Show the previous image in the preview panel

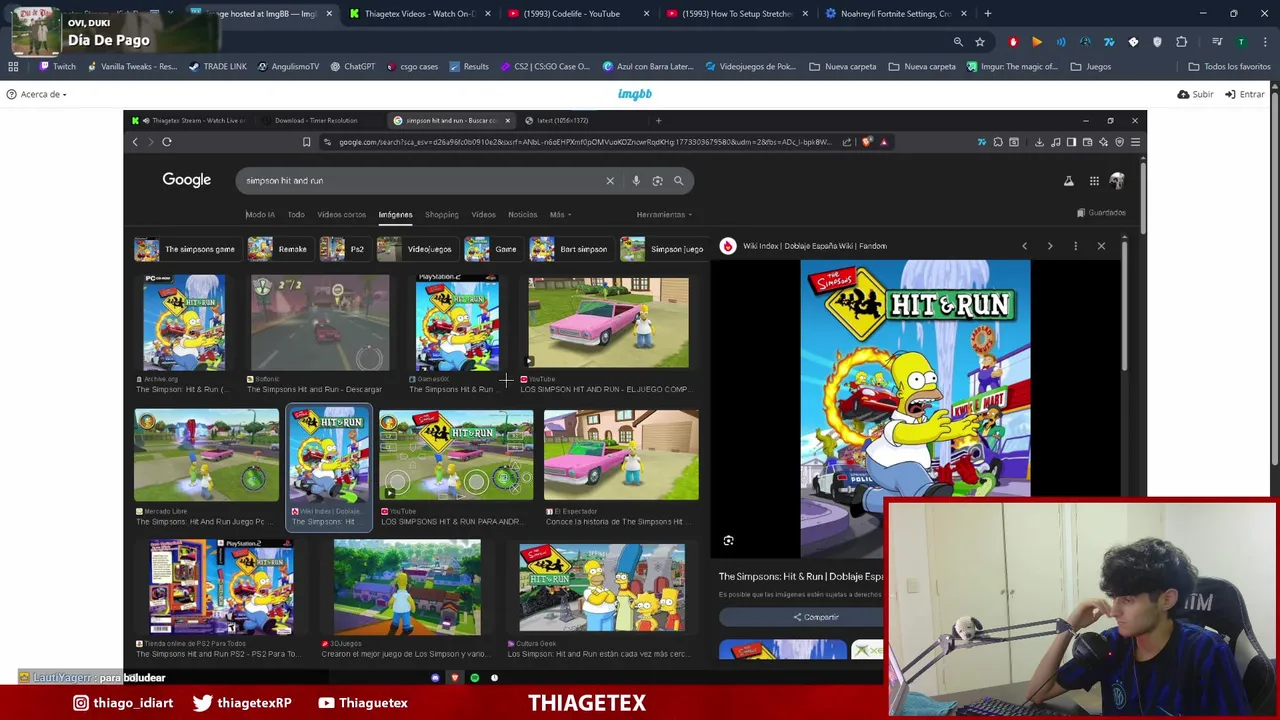(1024, 246)
